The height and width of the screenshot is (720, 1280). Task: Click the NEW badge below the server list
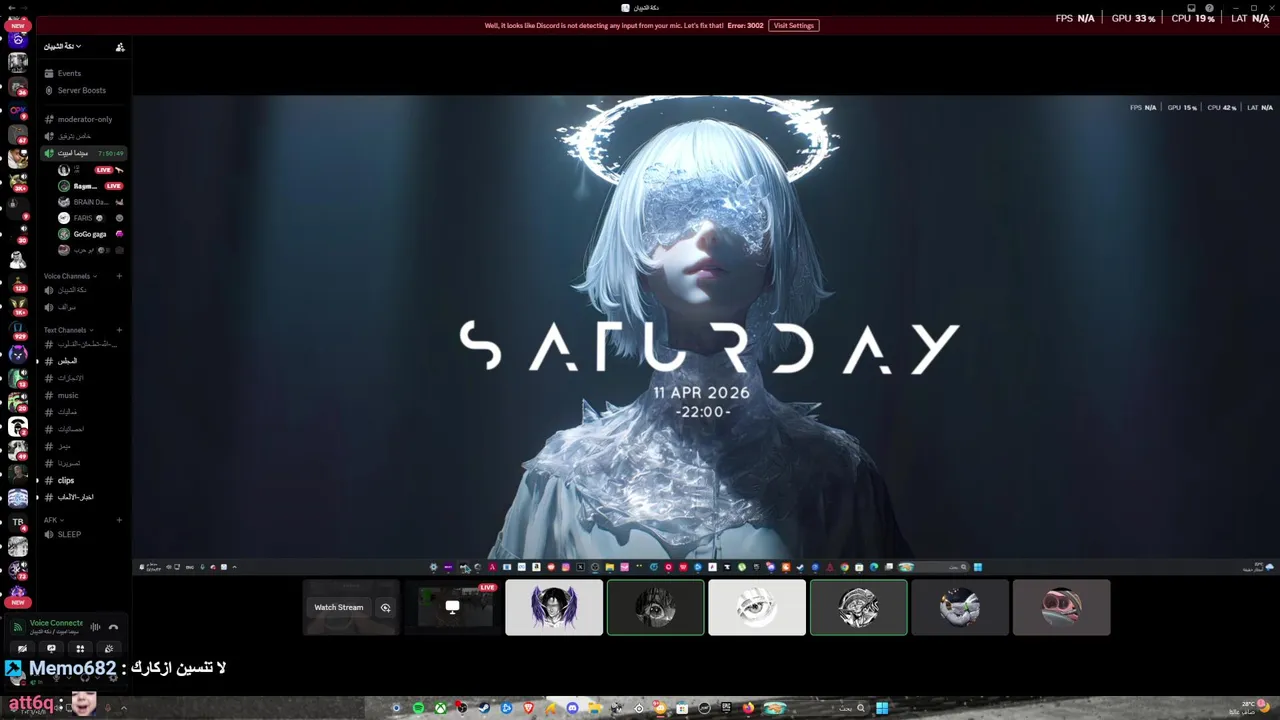(18, 603)
